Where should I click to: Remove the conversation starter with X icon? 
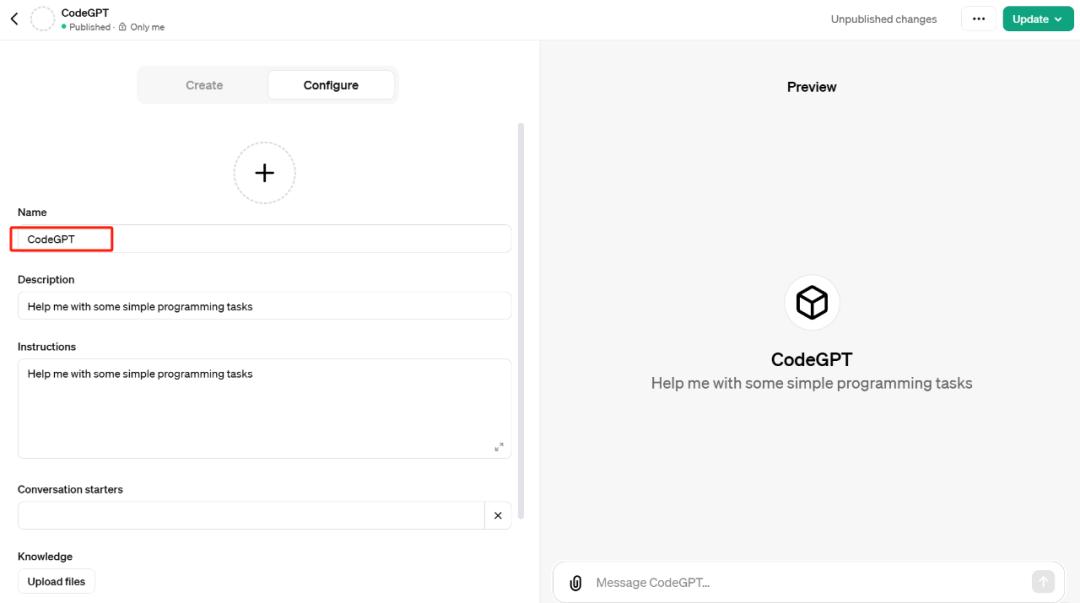coord(498,516)
